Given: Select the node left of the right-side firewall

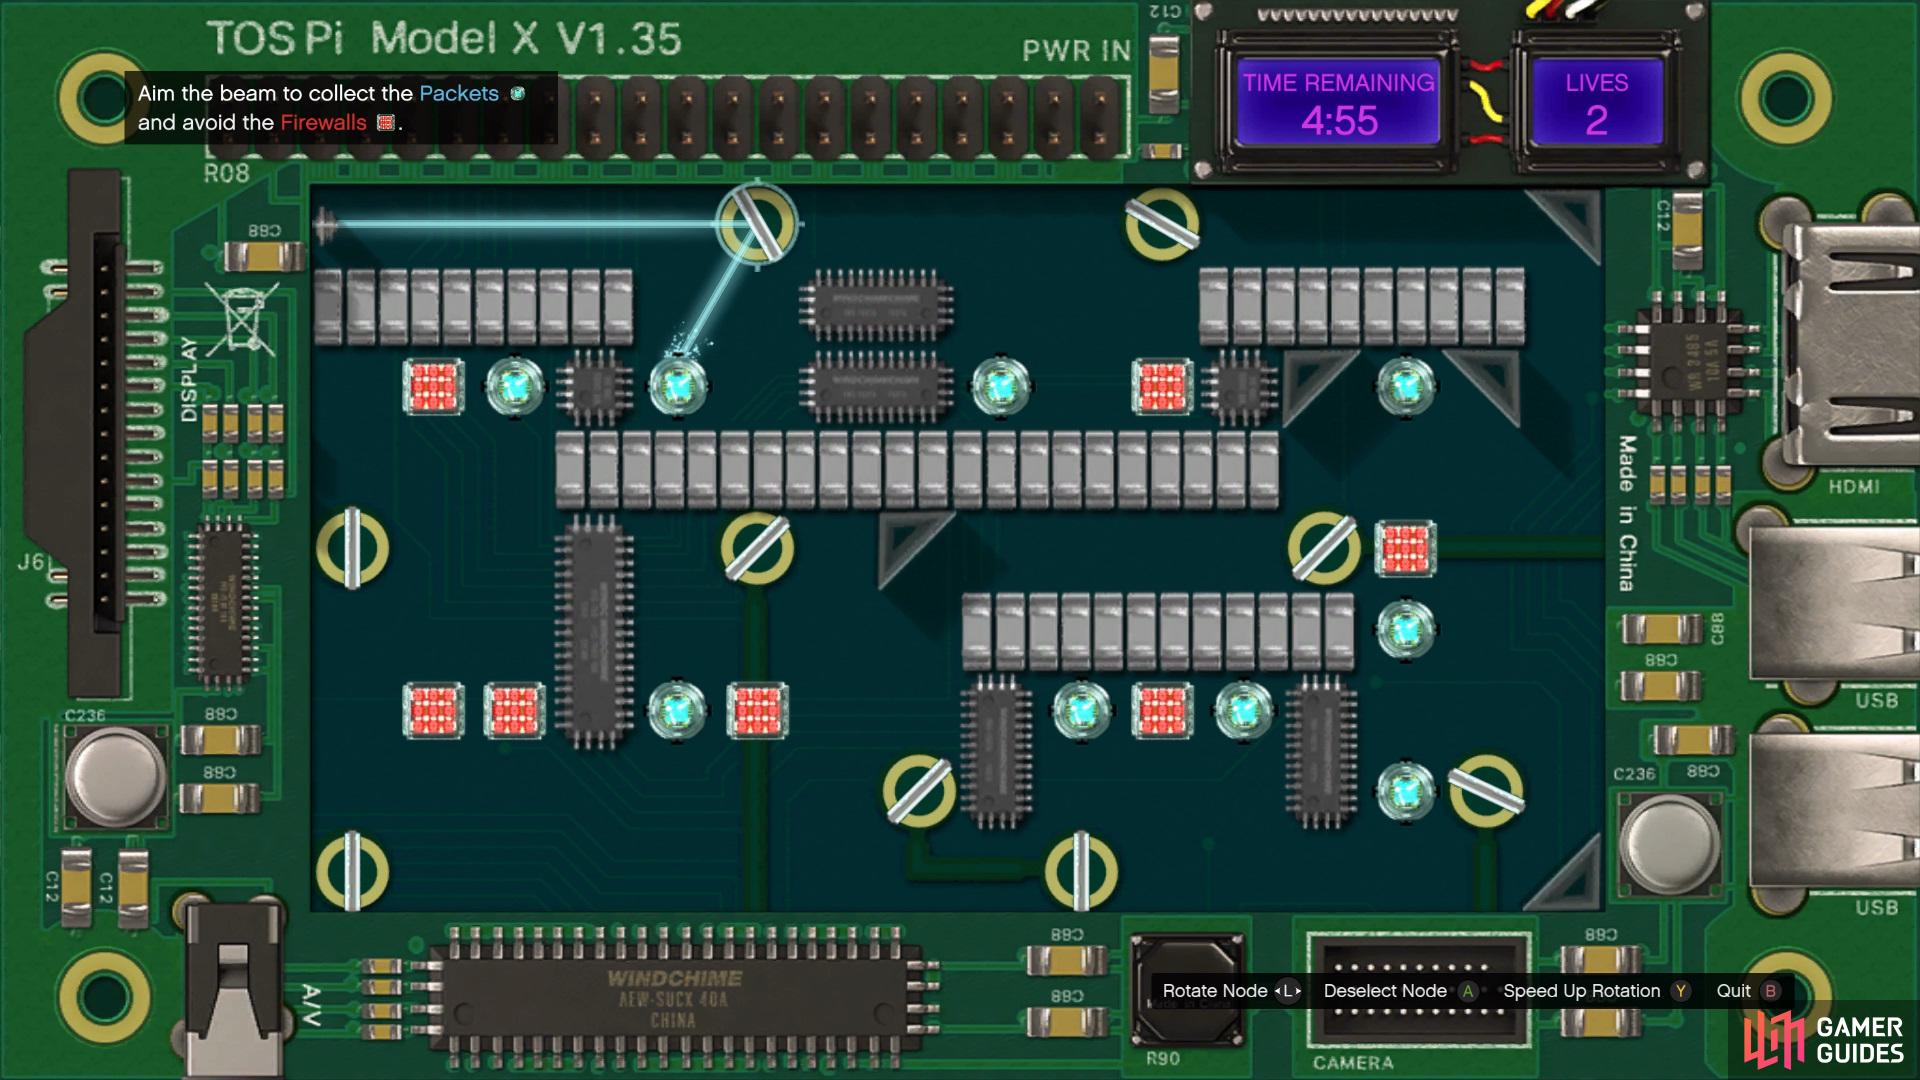Looking at the screenshot, I should [x=1323, y=548].
